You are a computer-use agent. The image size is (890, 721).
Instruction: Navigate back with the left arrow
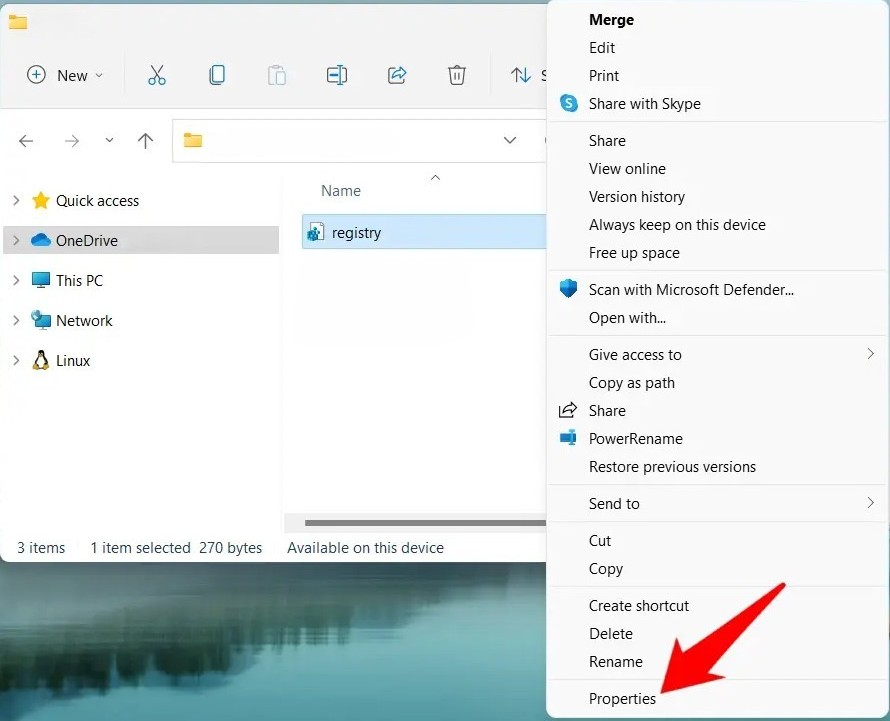point(26,141)
